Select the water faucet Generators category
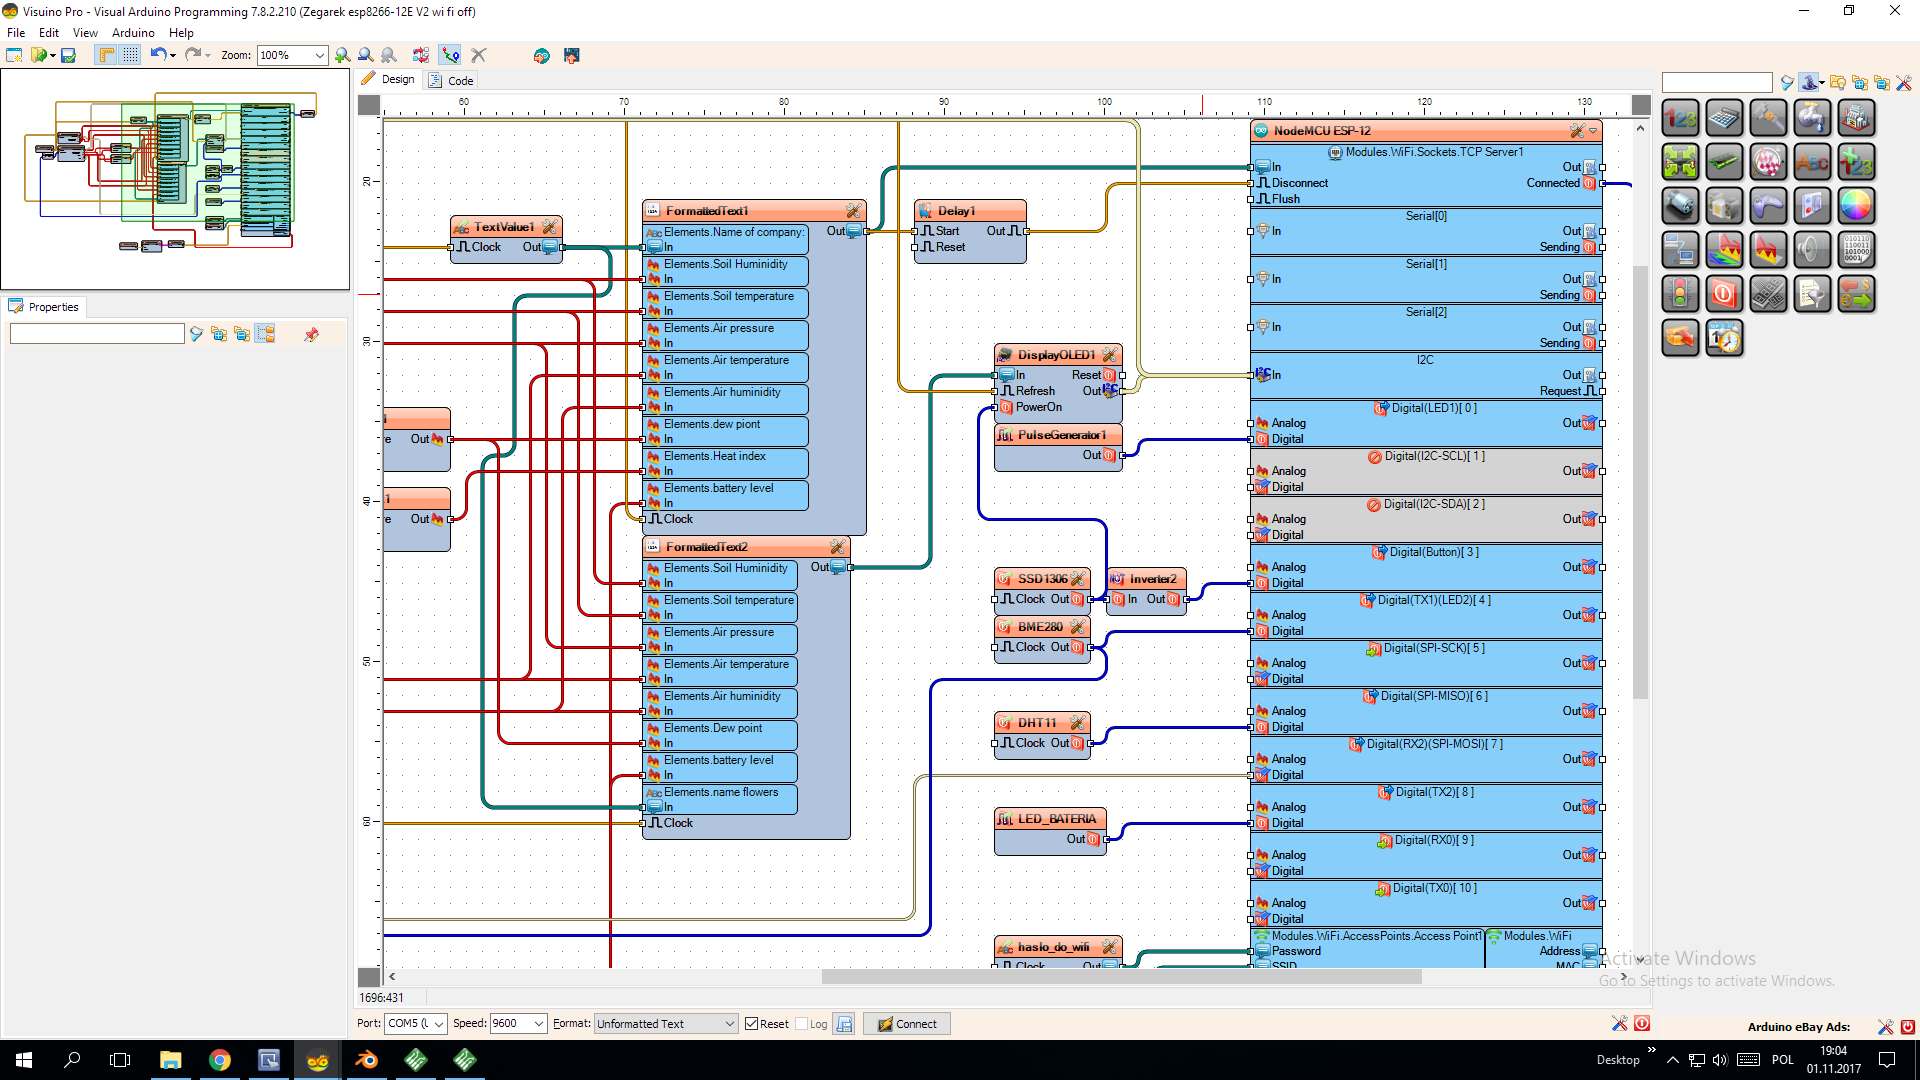The width and height of the screenshot is (1920, 1080). tap(1812, 118)
